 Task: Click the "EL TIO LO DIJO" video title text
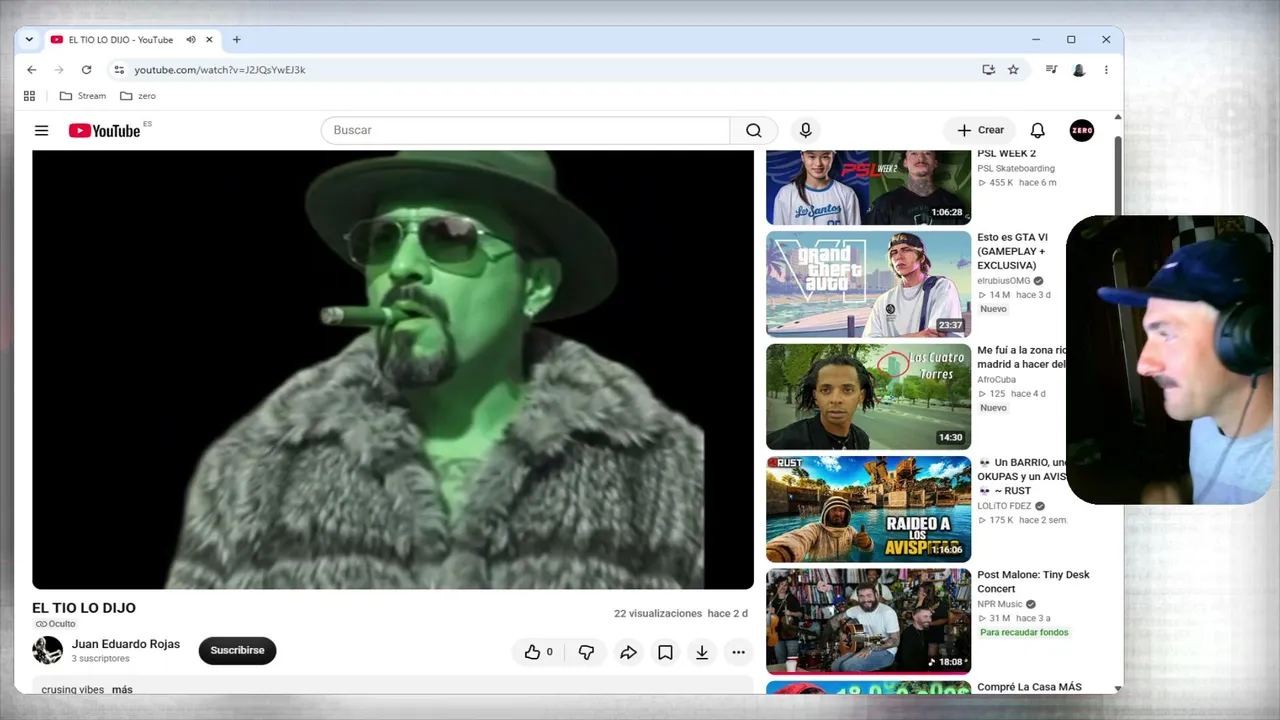point(84,608)
